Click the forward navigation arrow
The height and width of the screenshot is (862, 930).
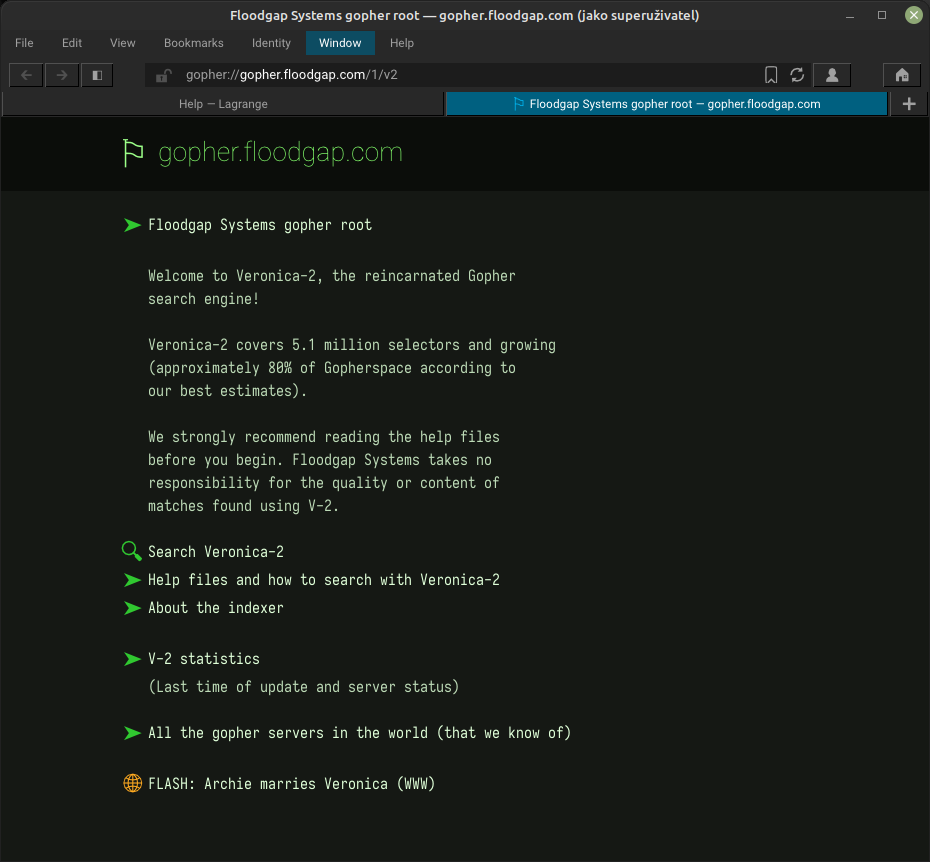coord(62,75)
